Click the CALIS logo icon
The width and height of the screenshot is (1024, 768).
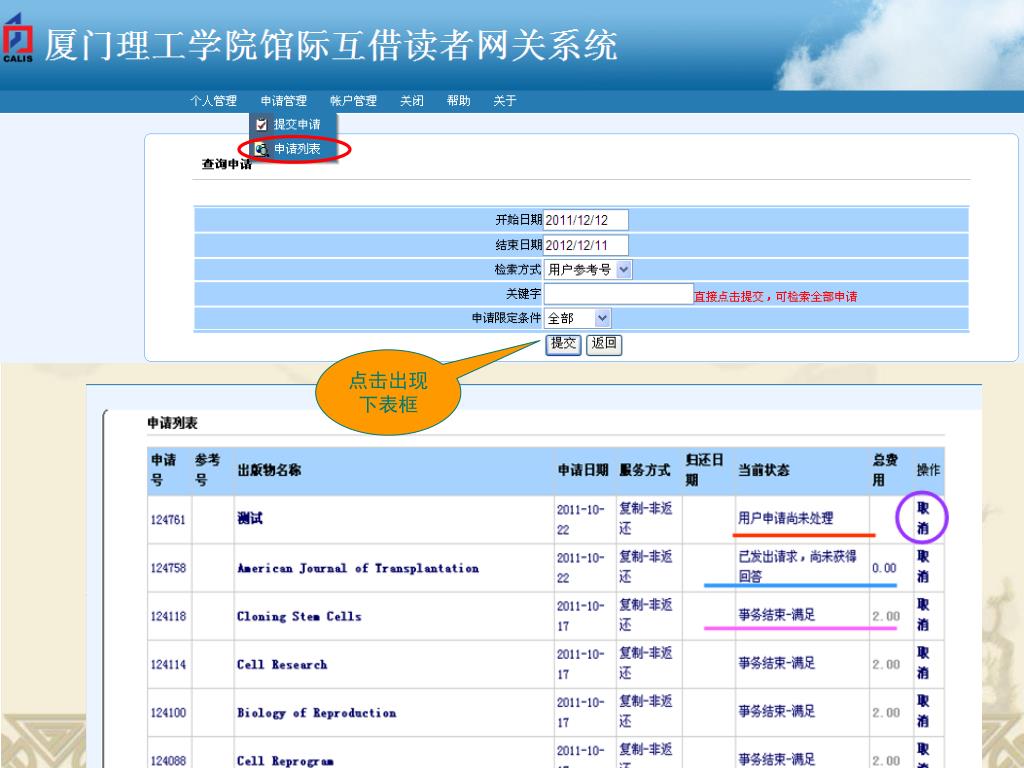(18, 43)
